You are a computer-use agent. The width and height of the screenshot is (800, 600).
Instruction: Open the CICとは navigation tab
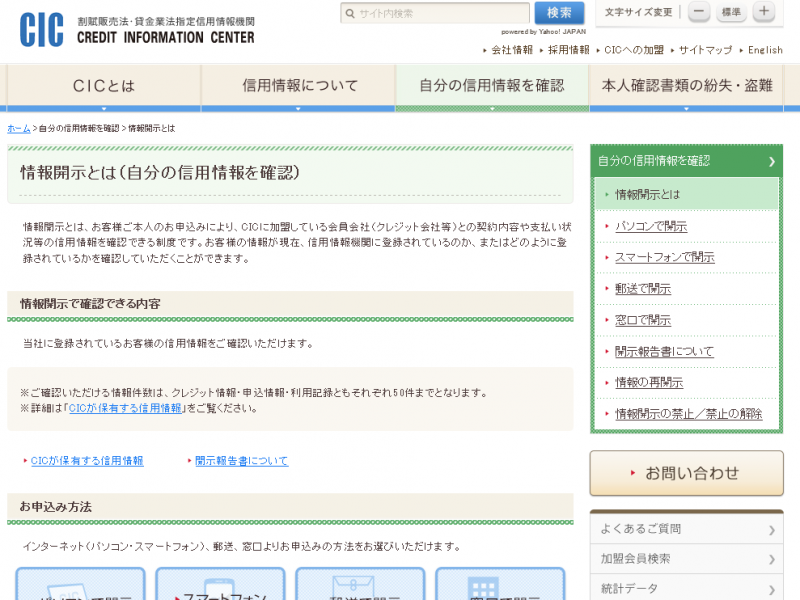[104, 86]
